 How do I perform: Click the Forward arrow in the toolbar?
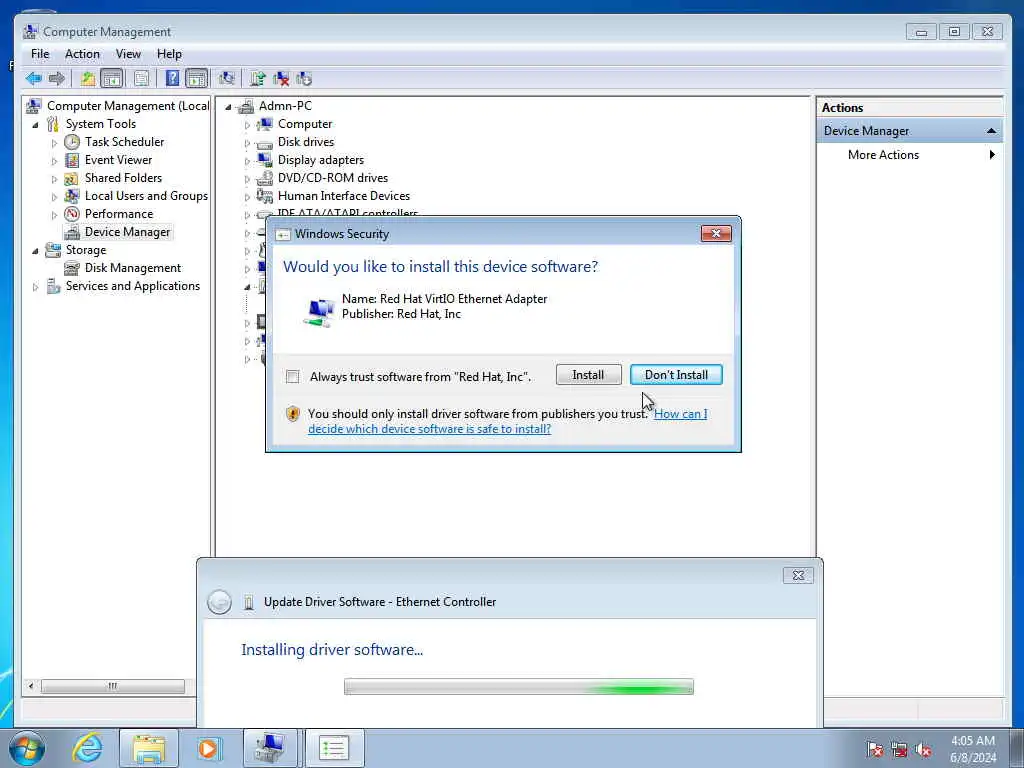(x=57, y=79)
